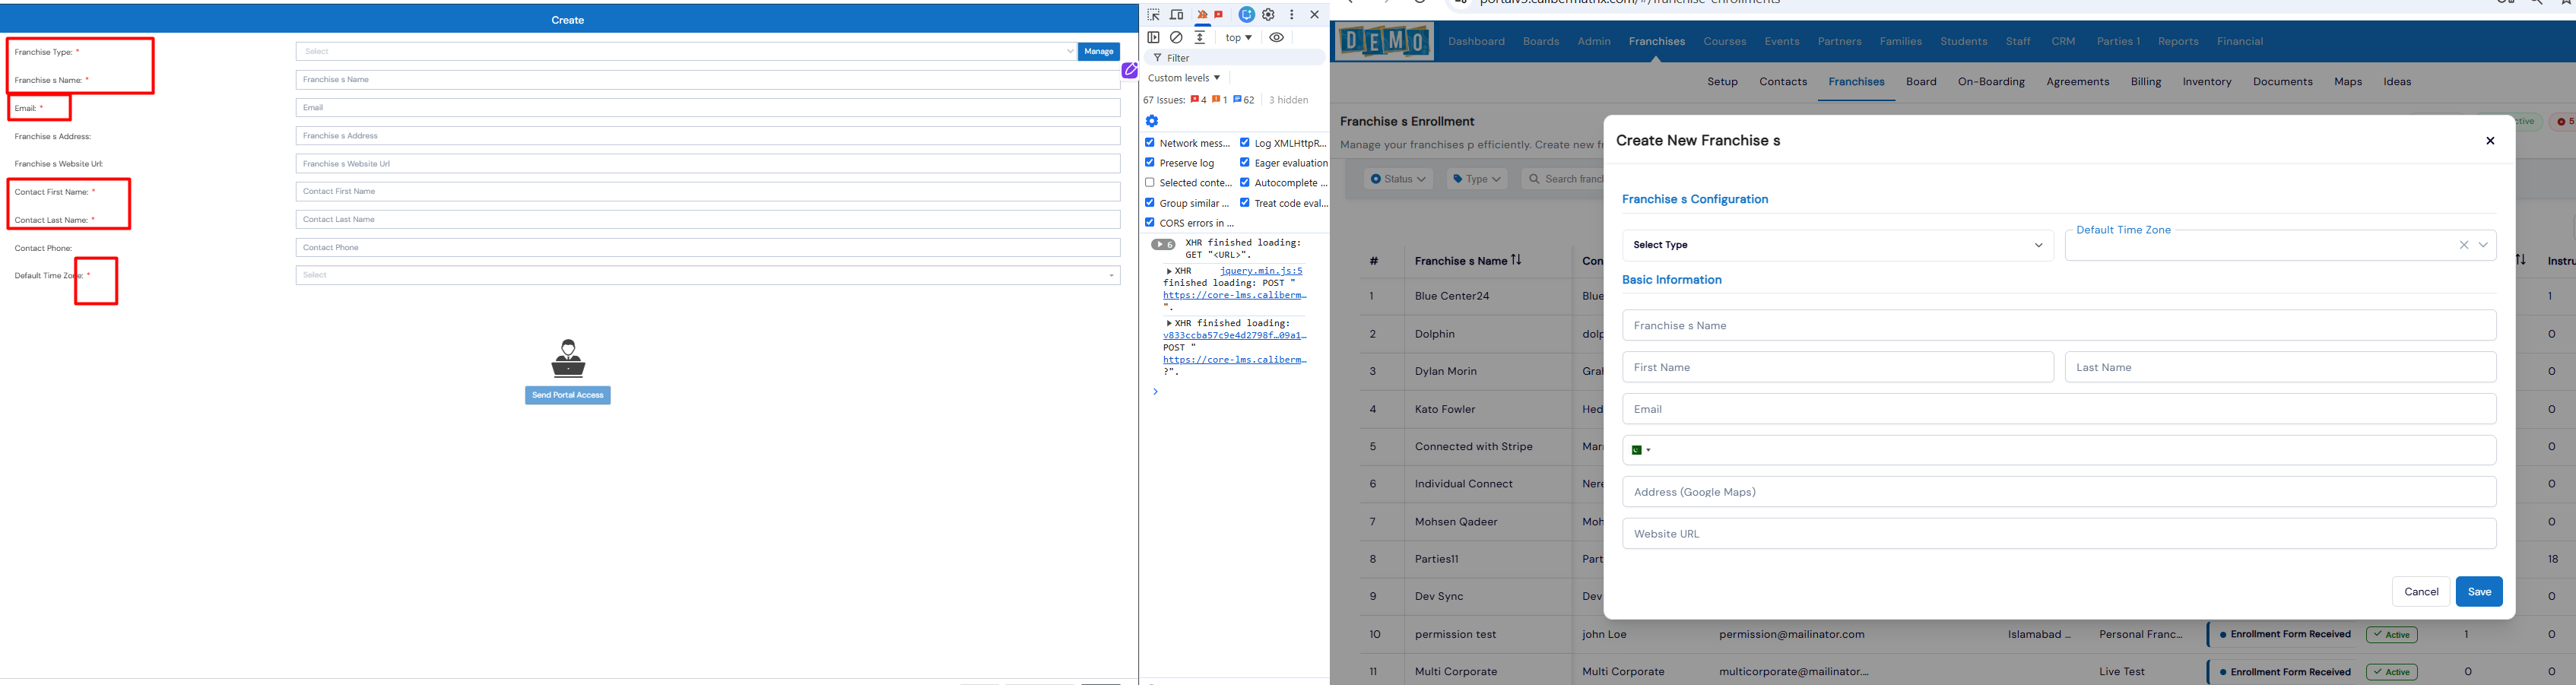Click the purple edit pencil icon on Create form

[x=1130, y=70]
